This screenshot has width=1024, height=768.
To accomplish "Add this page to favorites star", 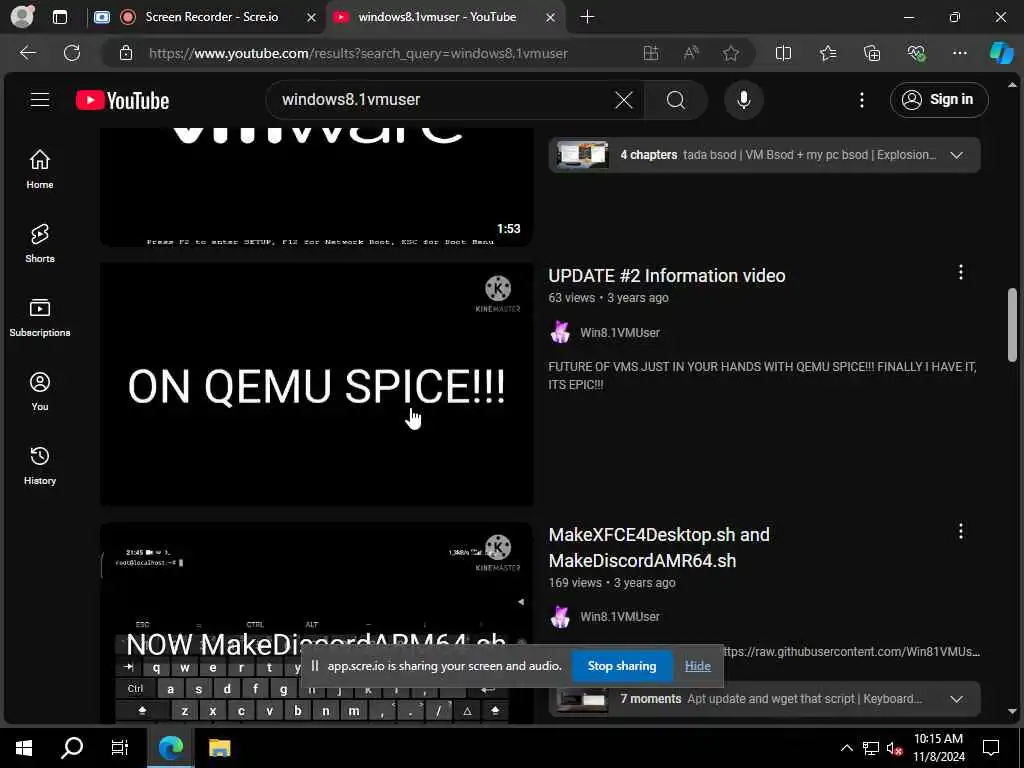I will pos(731,54).
